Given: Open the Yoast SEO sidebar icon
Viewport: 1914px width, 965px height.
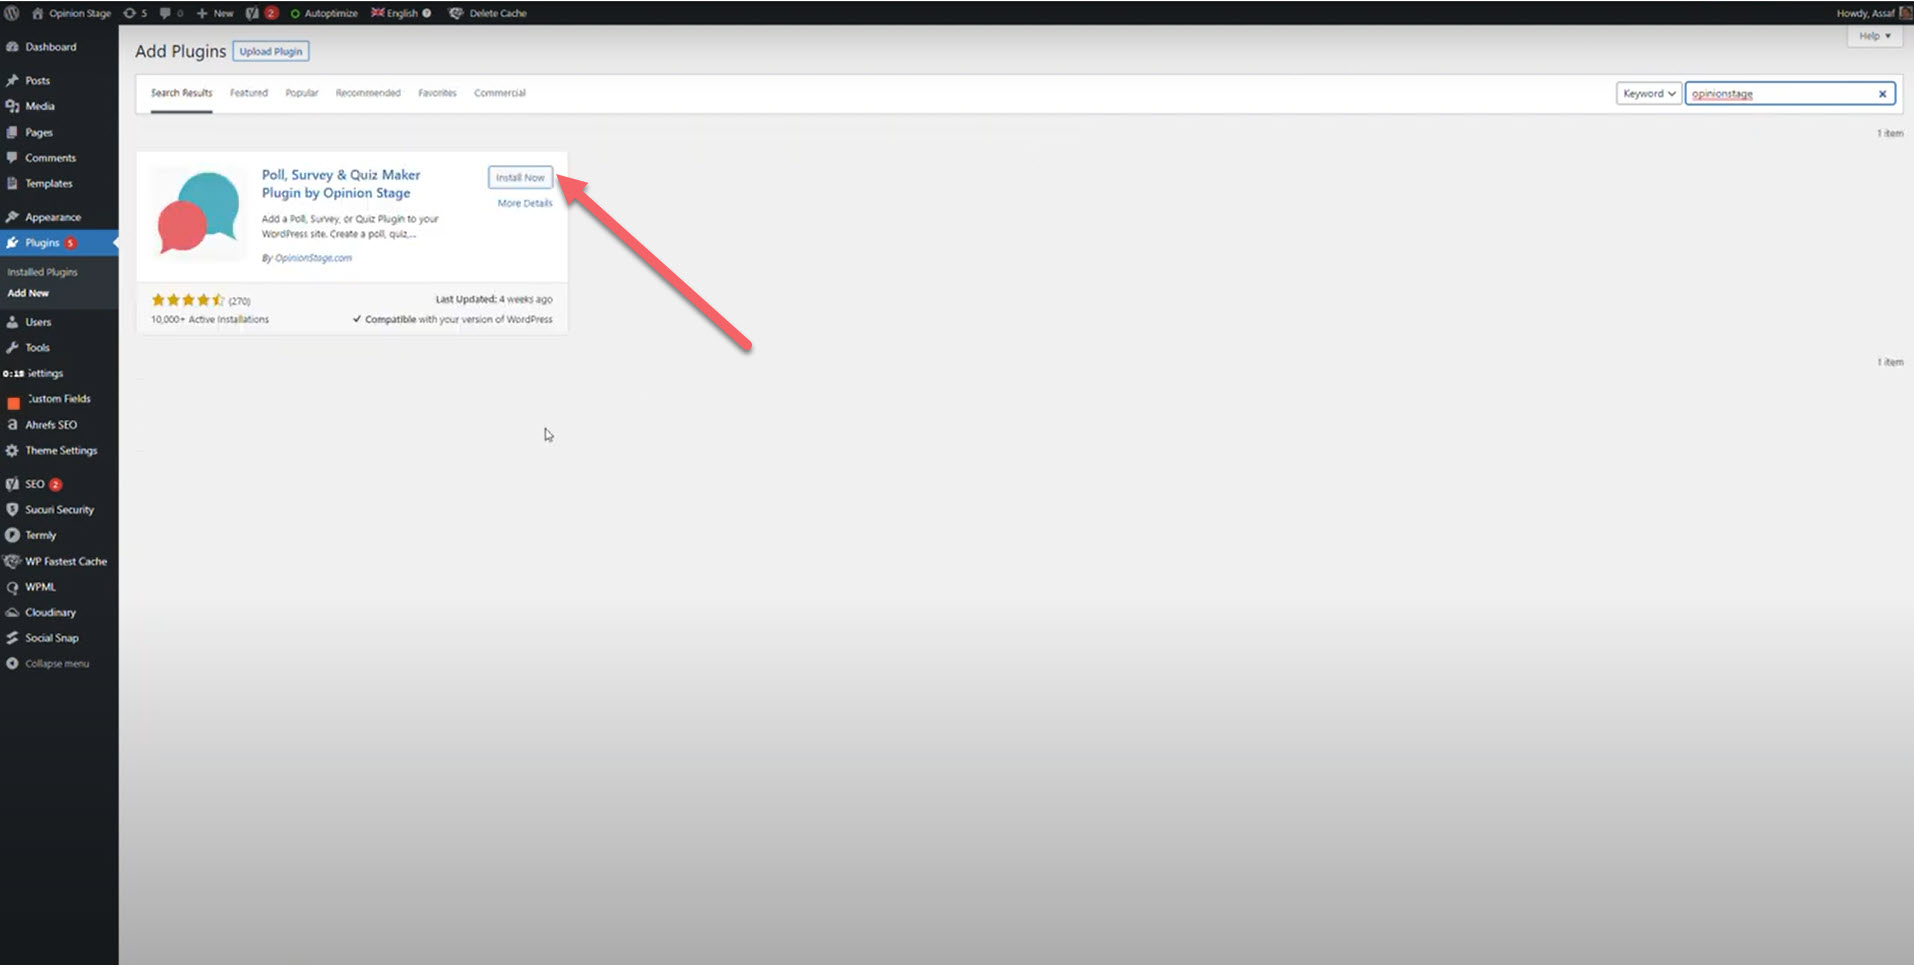Looking at the screenshot, I should (12, 484).
